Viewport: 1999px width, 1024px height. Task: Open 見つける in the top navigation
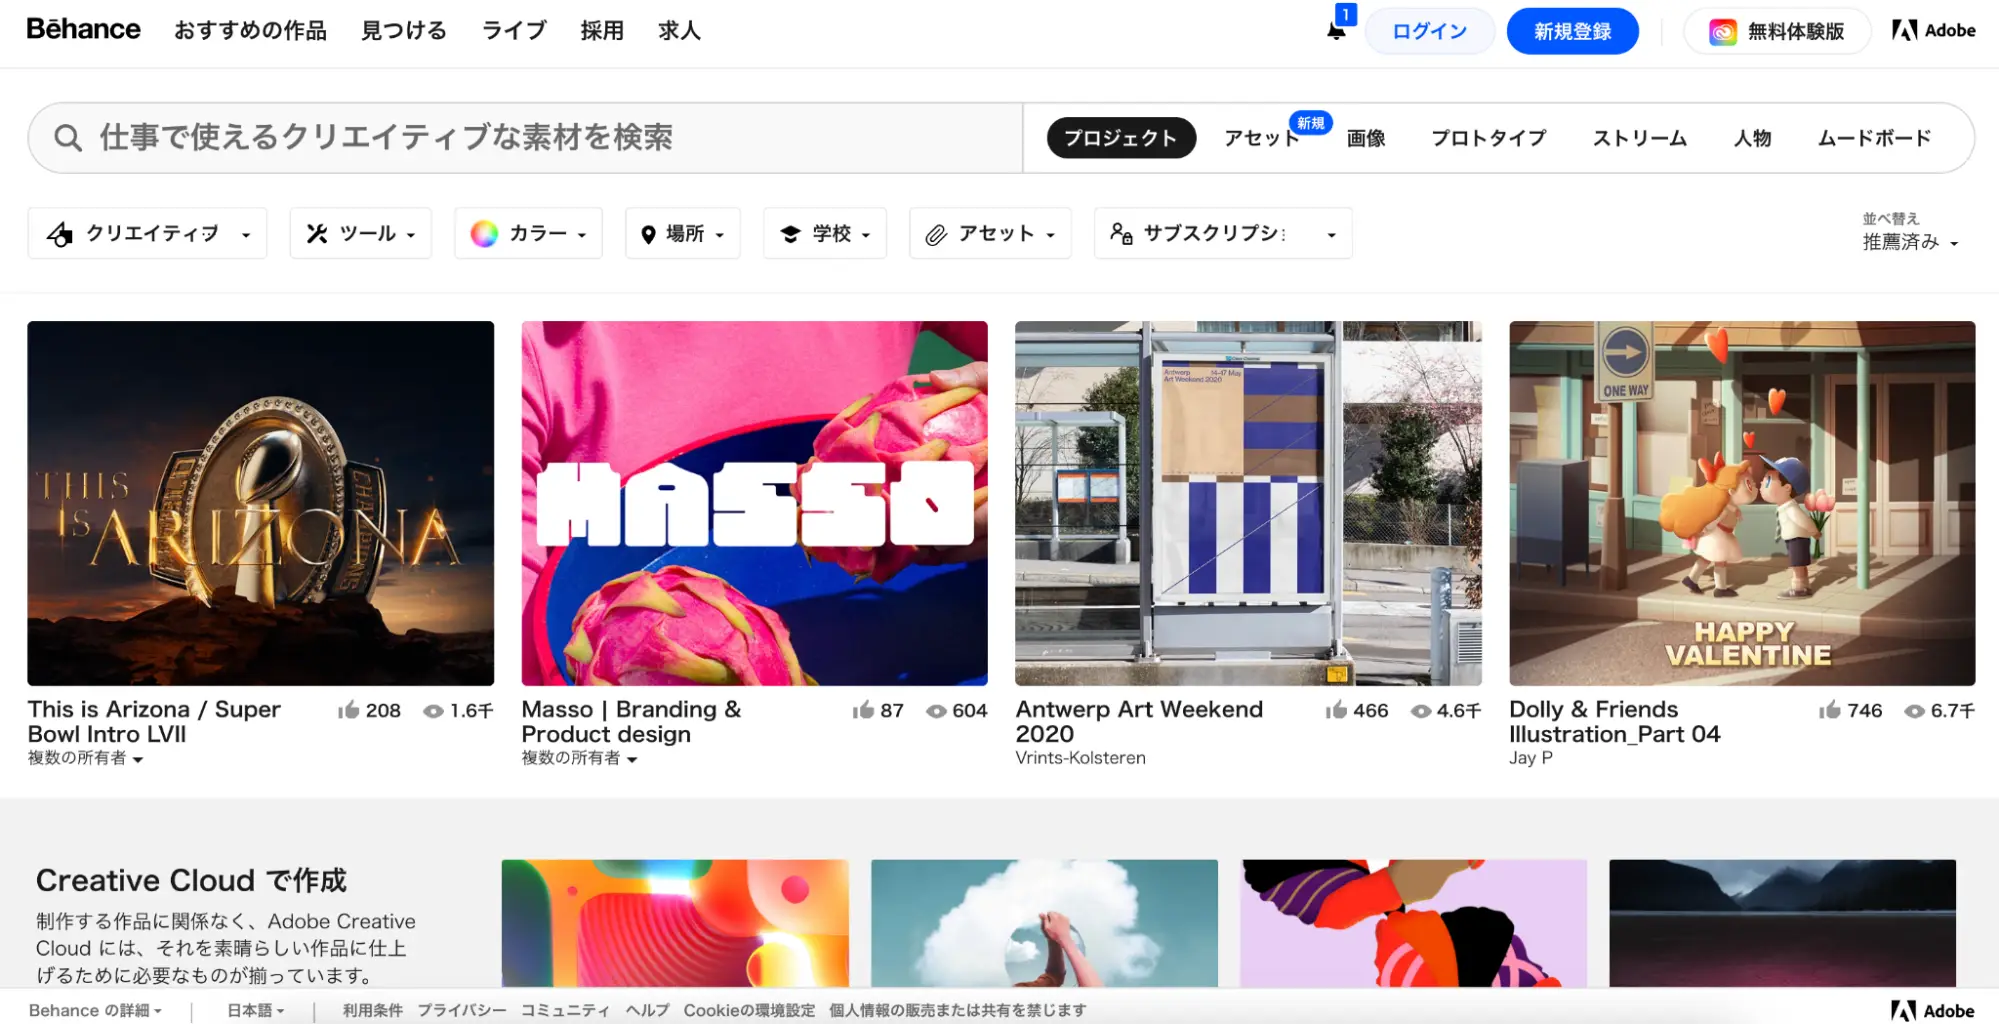pos(404,31)
